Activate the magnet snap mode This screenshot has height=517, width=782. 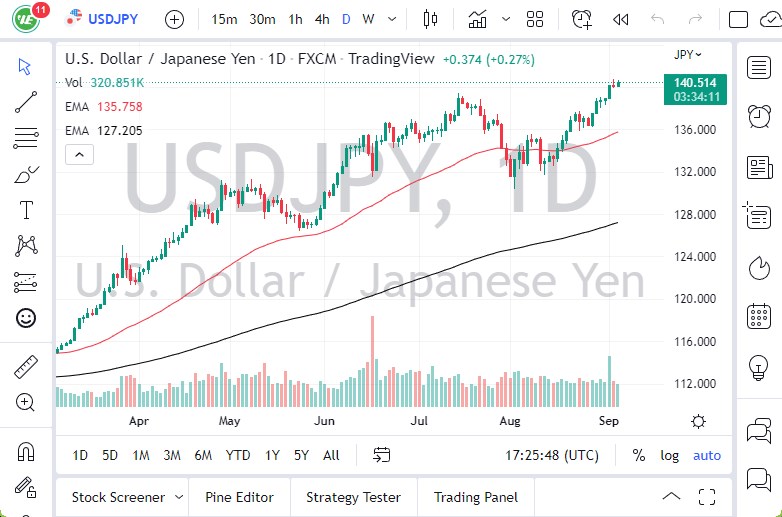coord(26,452)
